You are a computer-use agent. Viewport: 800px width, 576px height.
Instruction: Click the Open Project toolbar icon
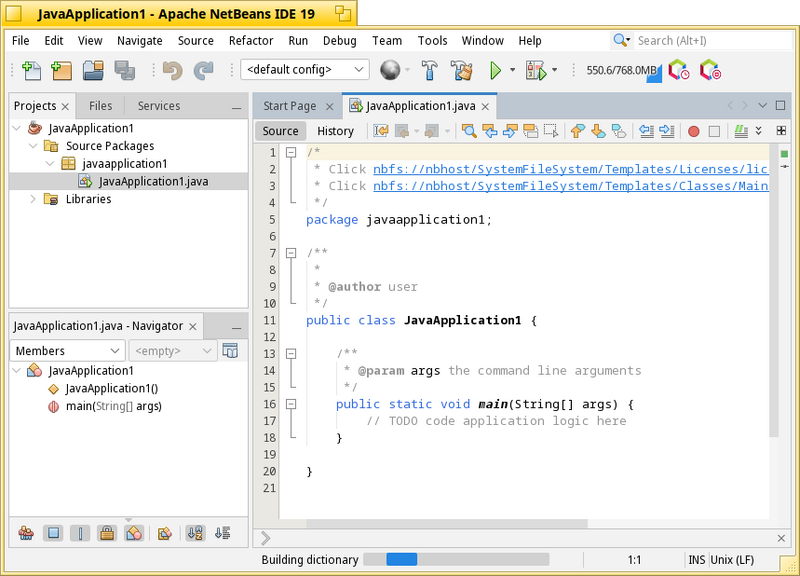93,70
